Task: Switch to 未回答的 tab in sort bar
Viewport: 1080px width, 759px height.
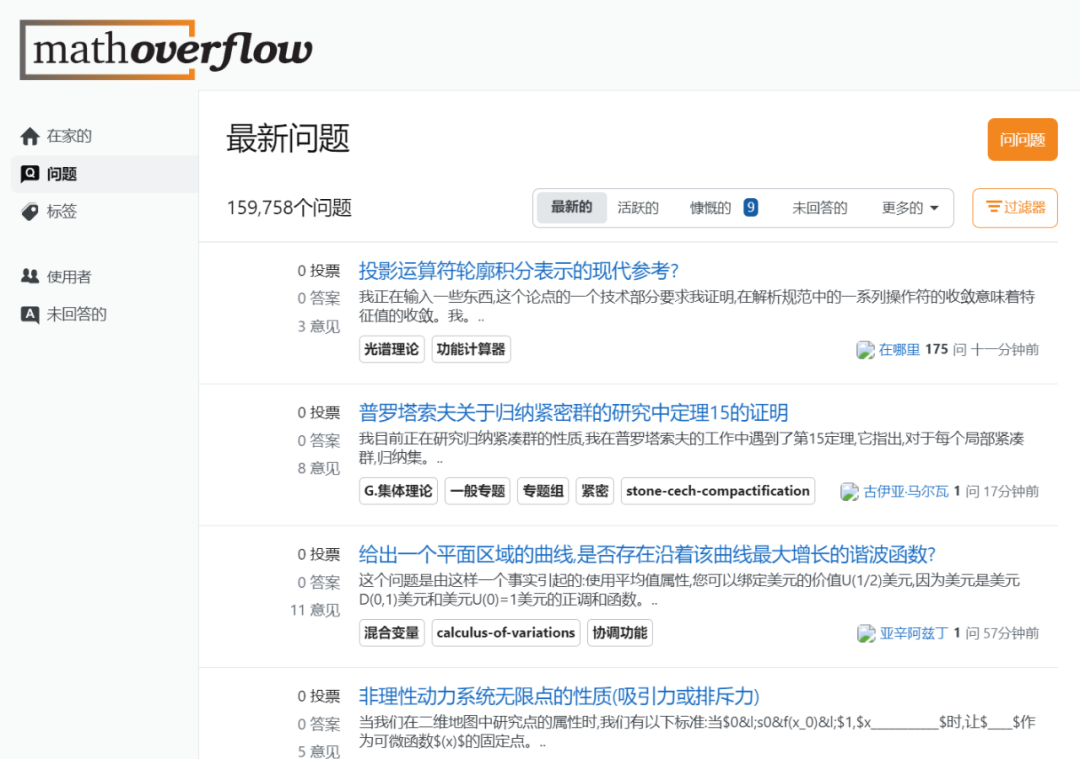Action: pos(820,207)
